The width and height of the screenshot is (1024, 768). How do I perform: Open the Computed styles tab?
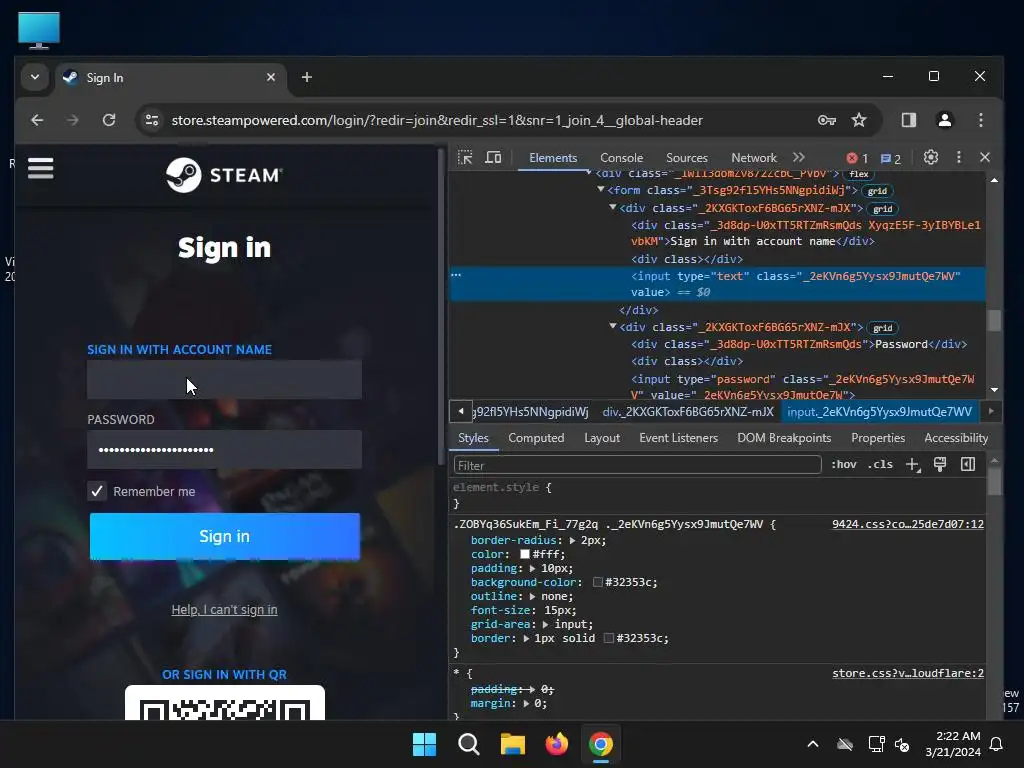coord(536,438)
